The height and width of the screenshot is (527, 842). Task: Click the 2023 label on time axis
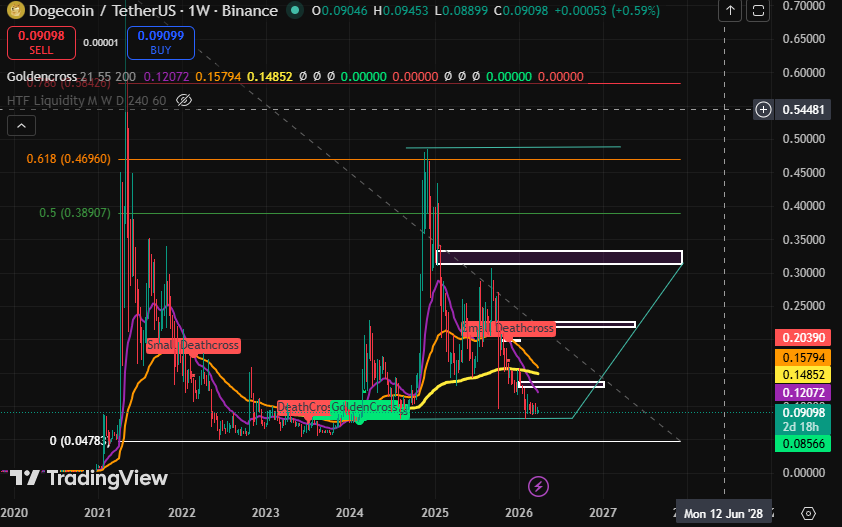tap(265, 513)
